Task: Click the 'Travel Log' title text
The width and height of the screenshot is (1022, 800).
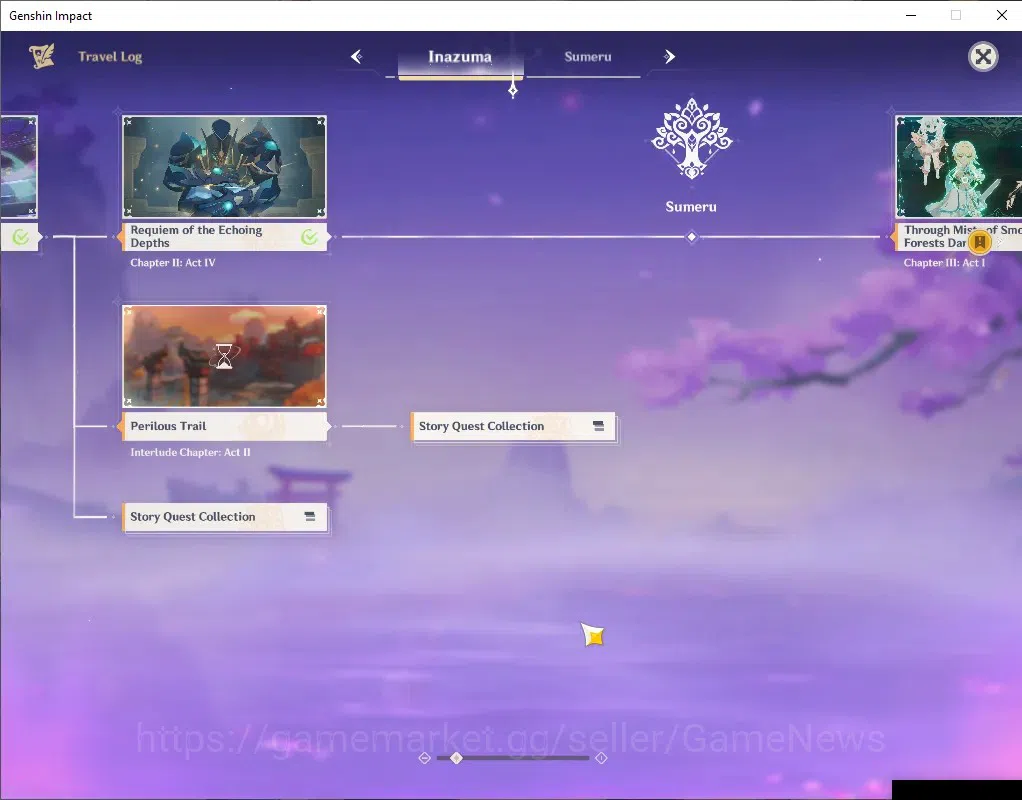Action: 110,57
